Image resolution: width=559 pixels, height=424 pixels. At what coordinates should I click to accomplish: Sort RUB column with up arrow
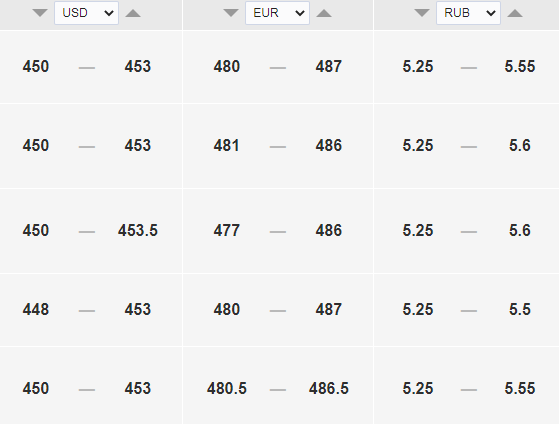click(515, 13)
